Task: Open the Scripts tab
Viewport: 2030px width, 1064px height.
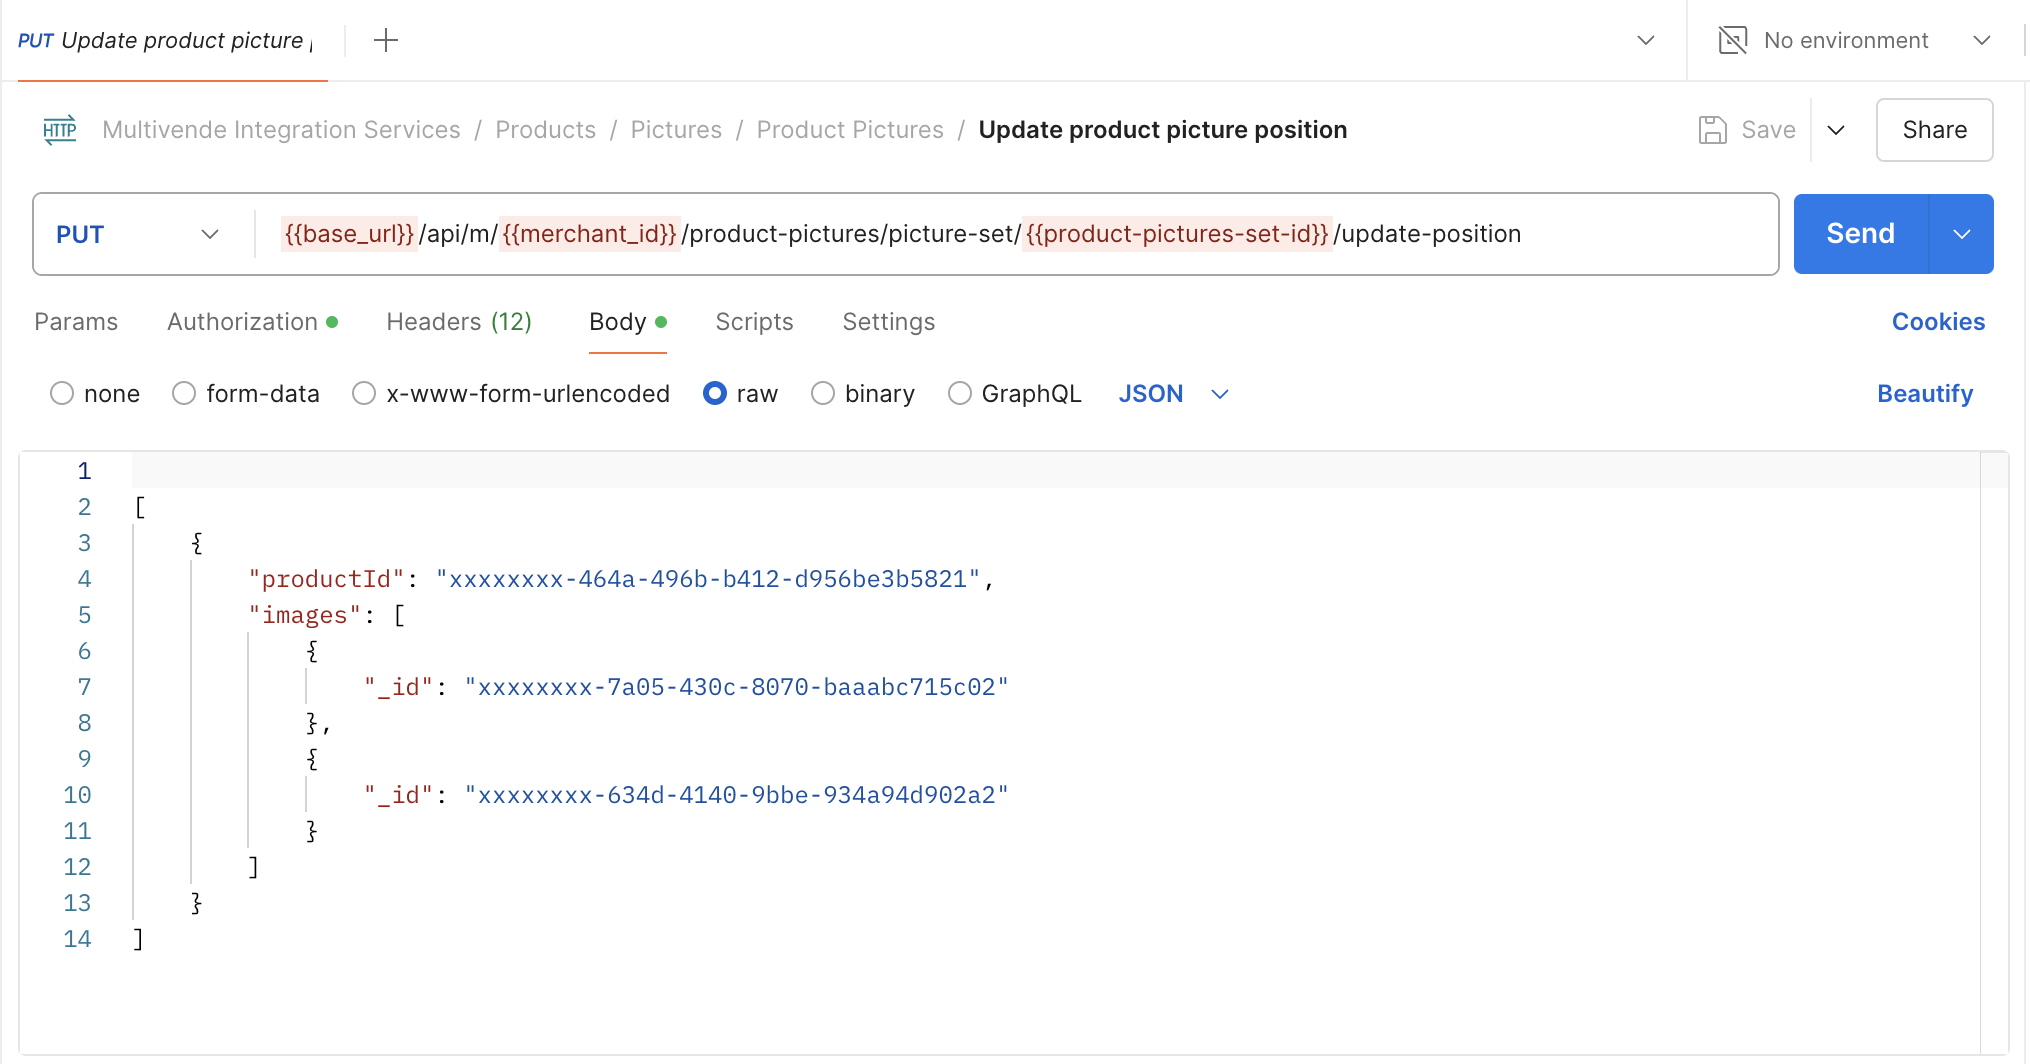Action: click(x=754, y=322)
